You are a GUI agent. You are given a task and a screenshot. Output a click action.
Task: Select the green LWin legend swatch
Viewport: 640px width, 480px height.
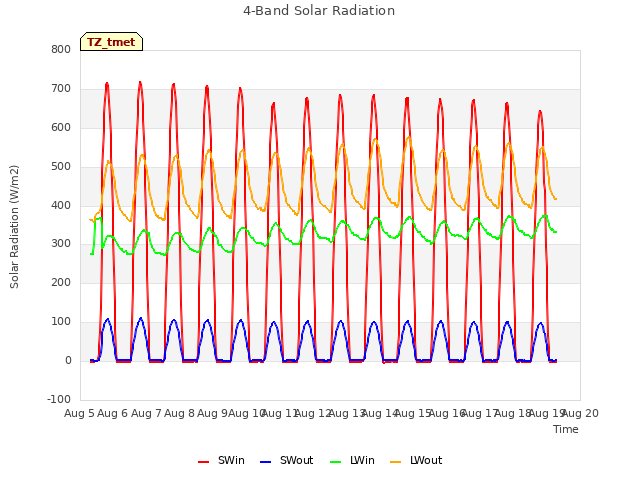(335, 462)
